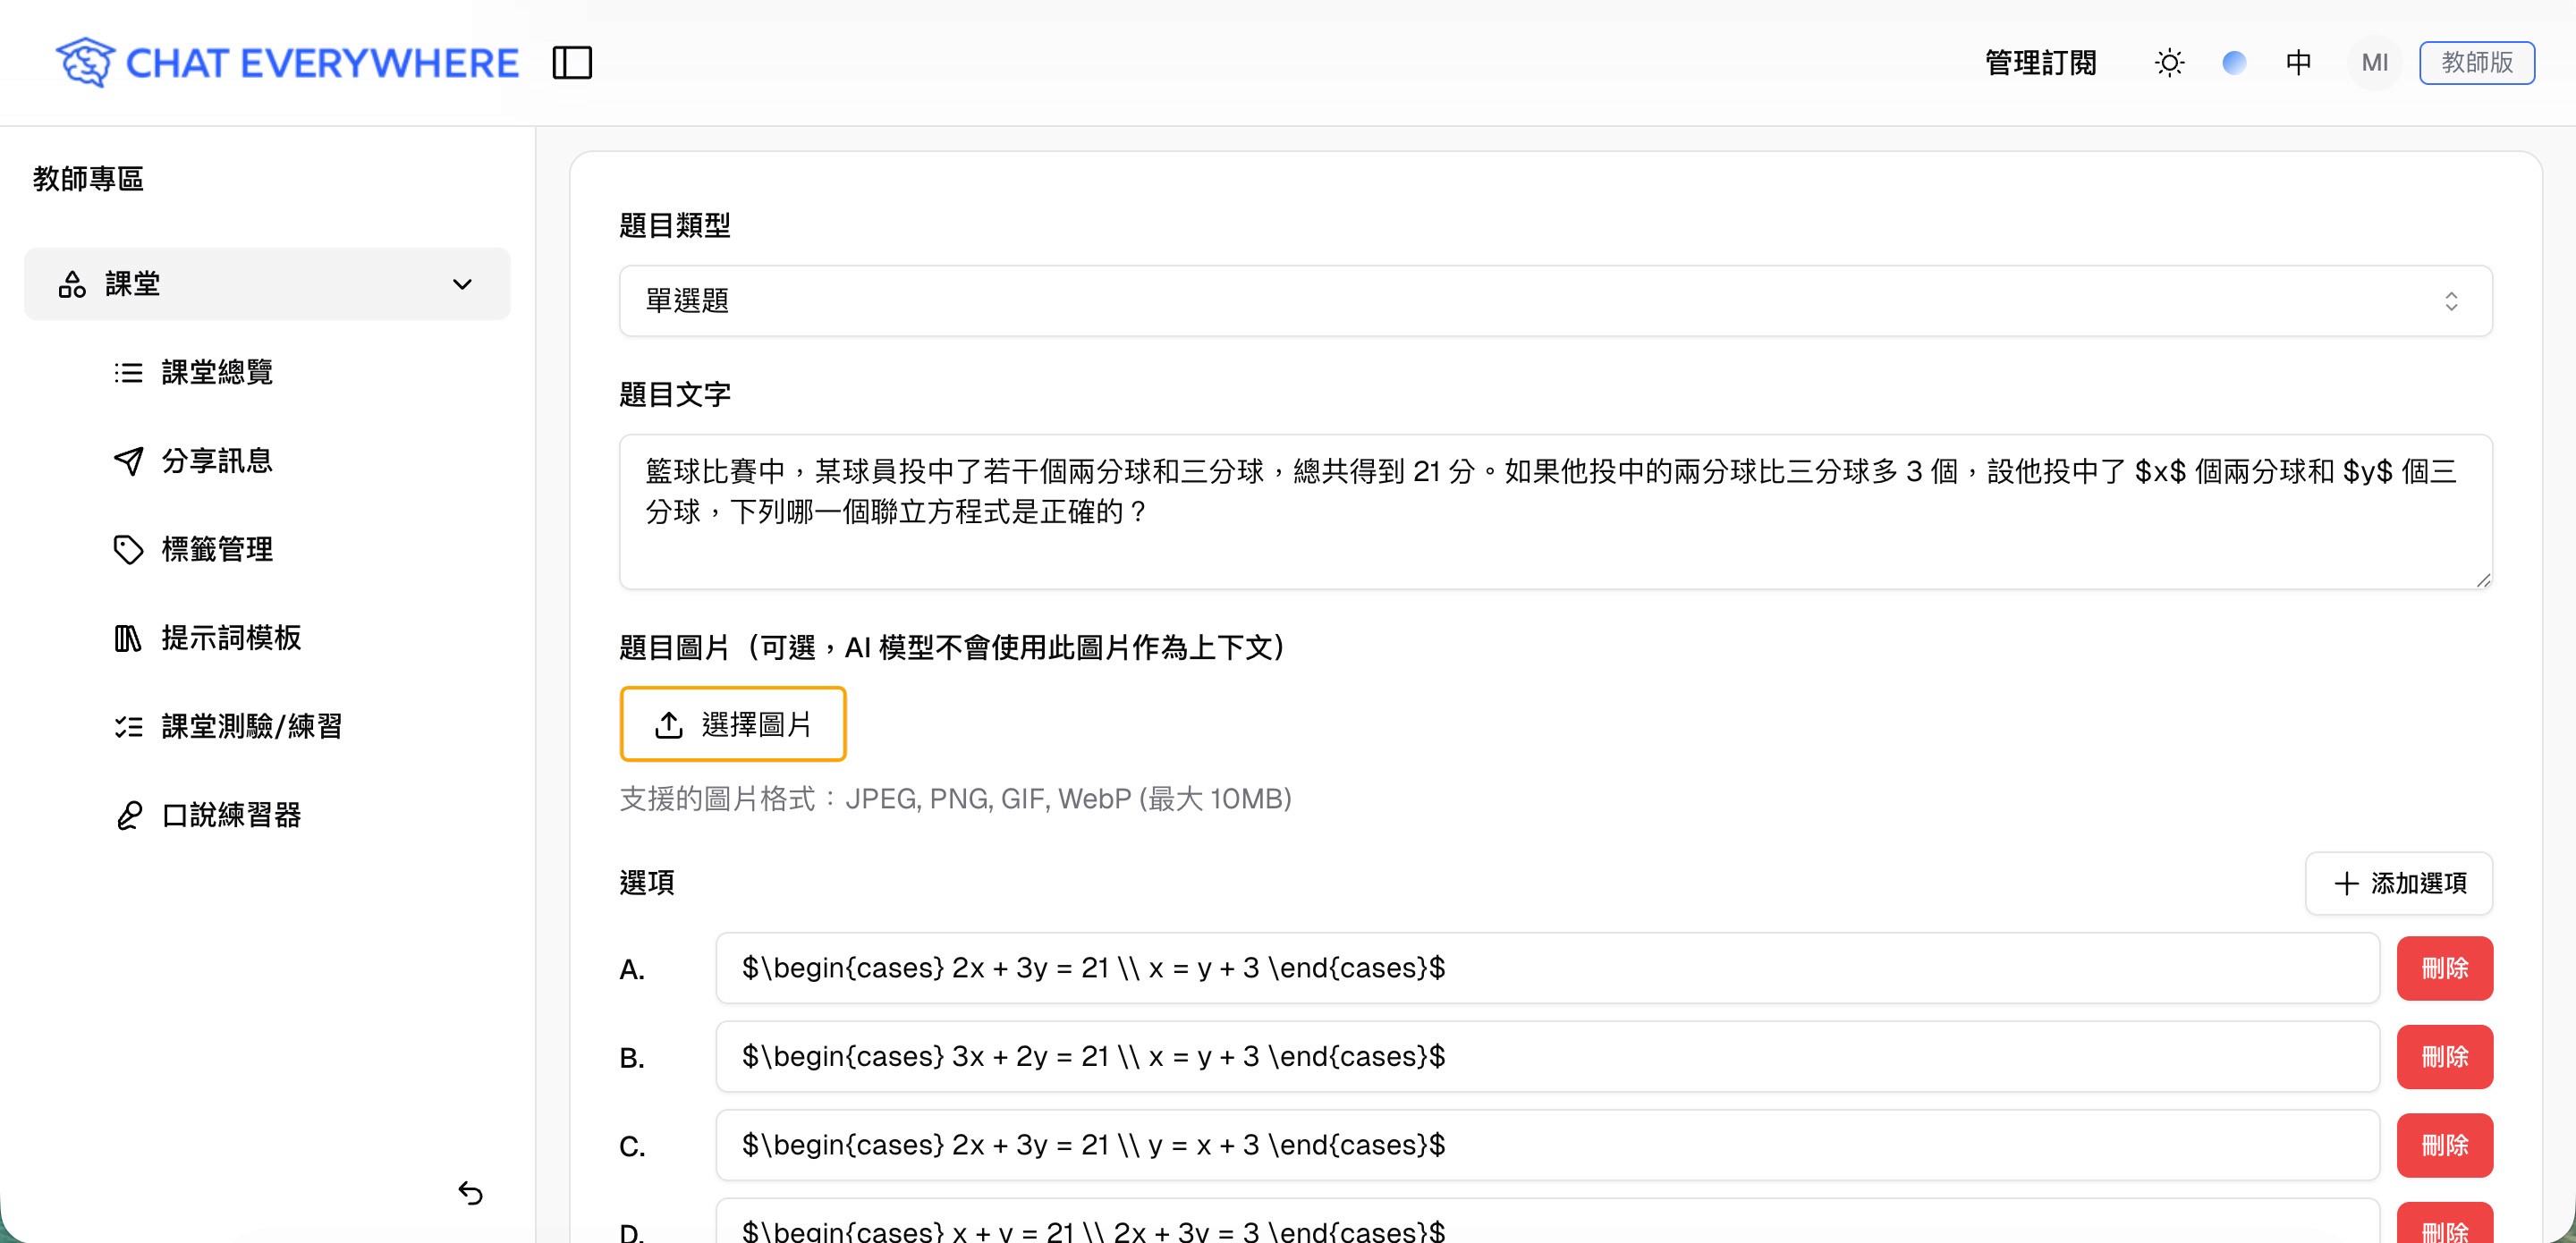2576x1243 pixels.
Task: Select 課堂測驗/練習 checklist icon
Action: coord(129,727)
